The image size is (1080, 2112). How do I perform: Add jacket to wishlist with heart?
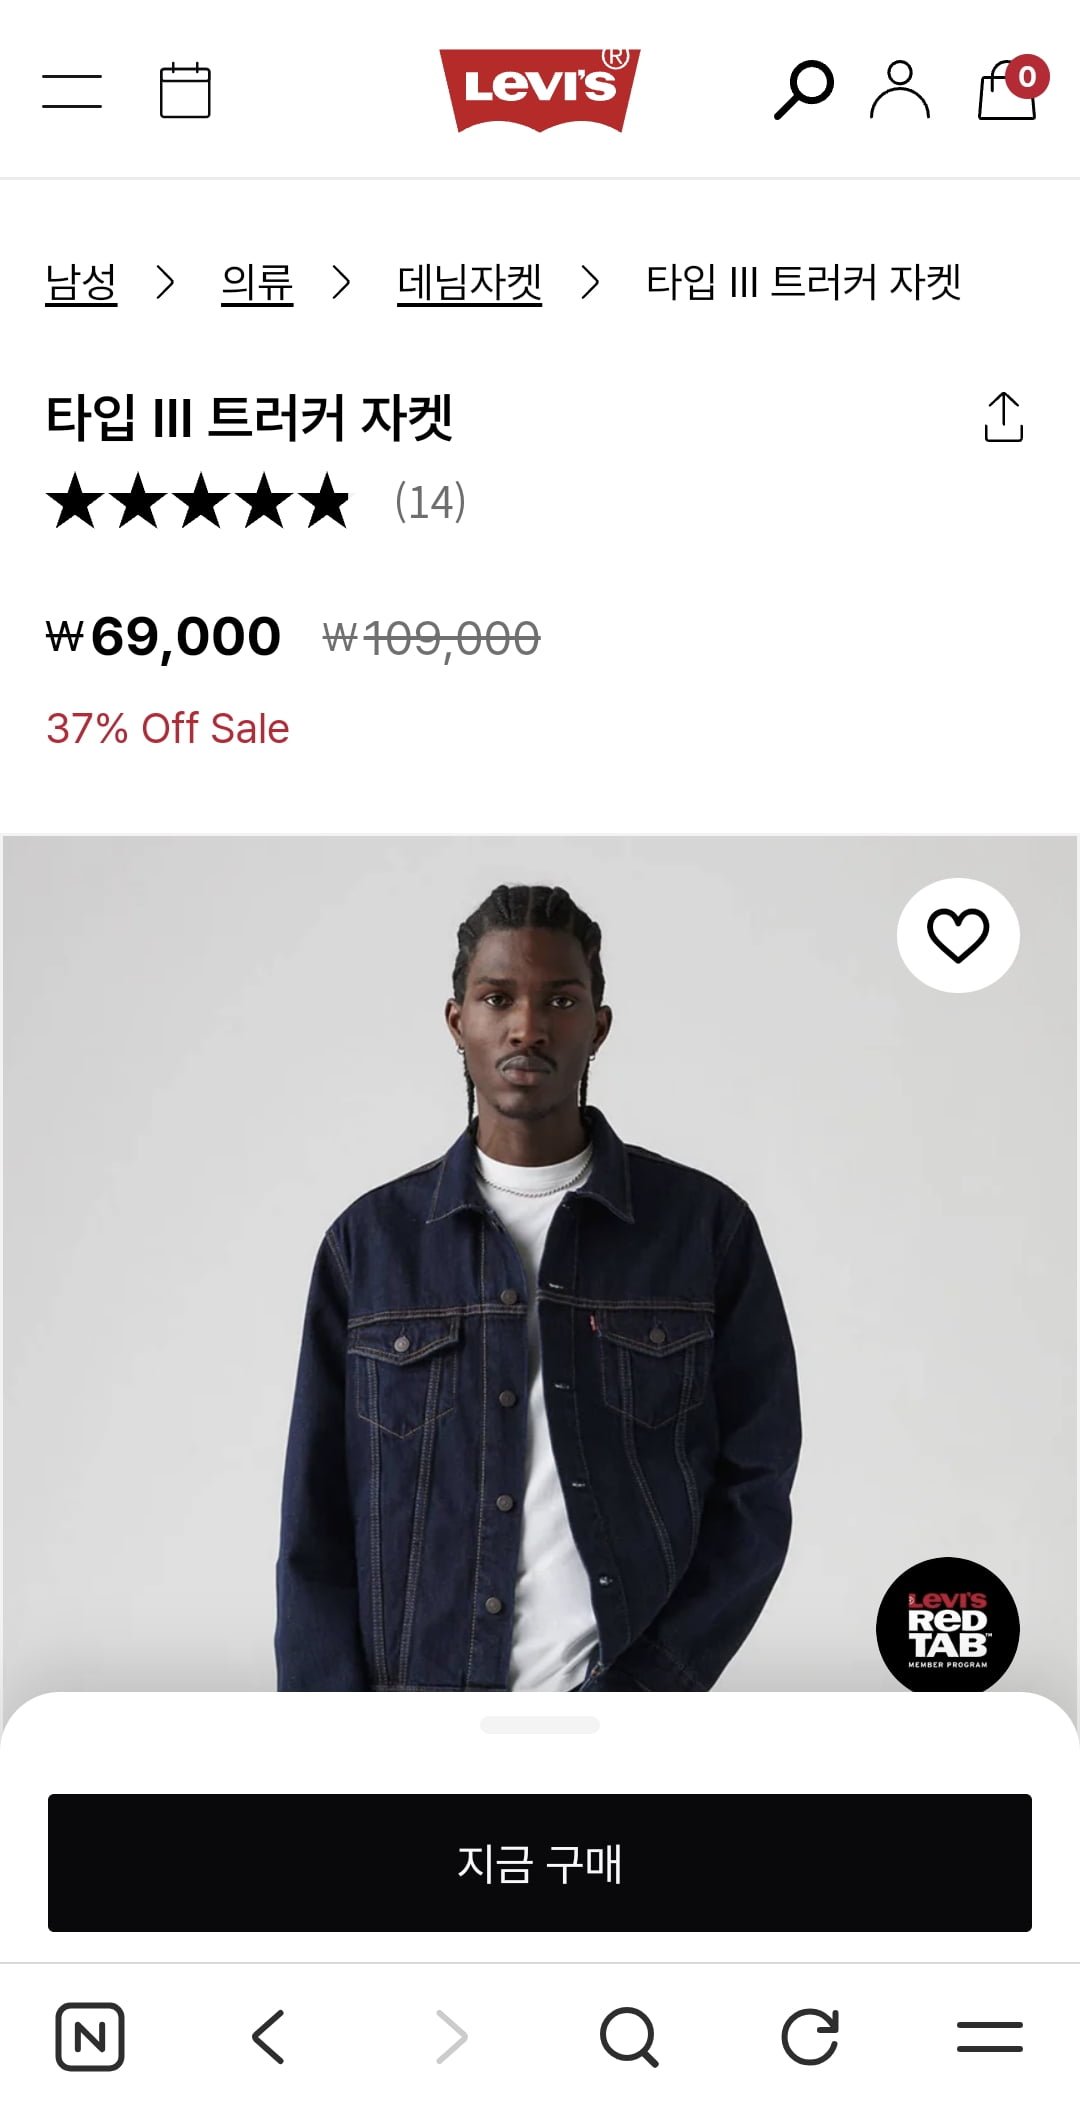tap(958, 936)
